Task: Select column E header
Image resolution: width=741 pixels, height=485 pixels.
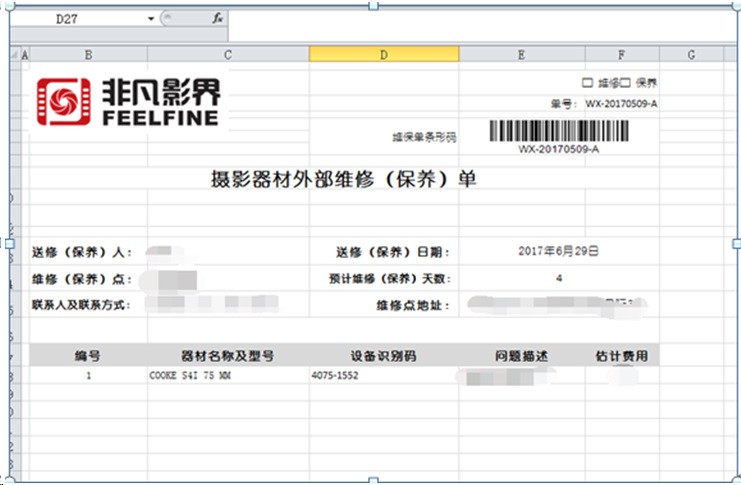Action: pos(521,54)
